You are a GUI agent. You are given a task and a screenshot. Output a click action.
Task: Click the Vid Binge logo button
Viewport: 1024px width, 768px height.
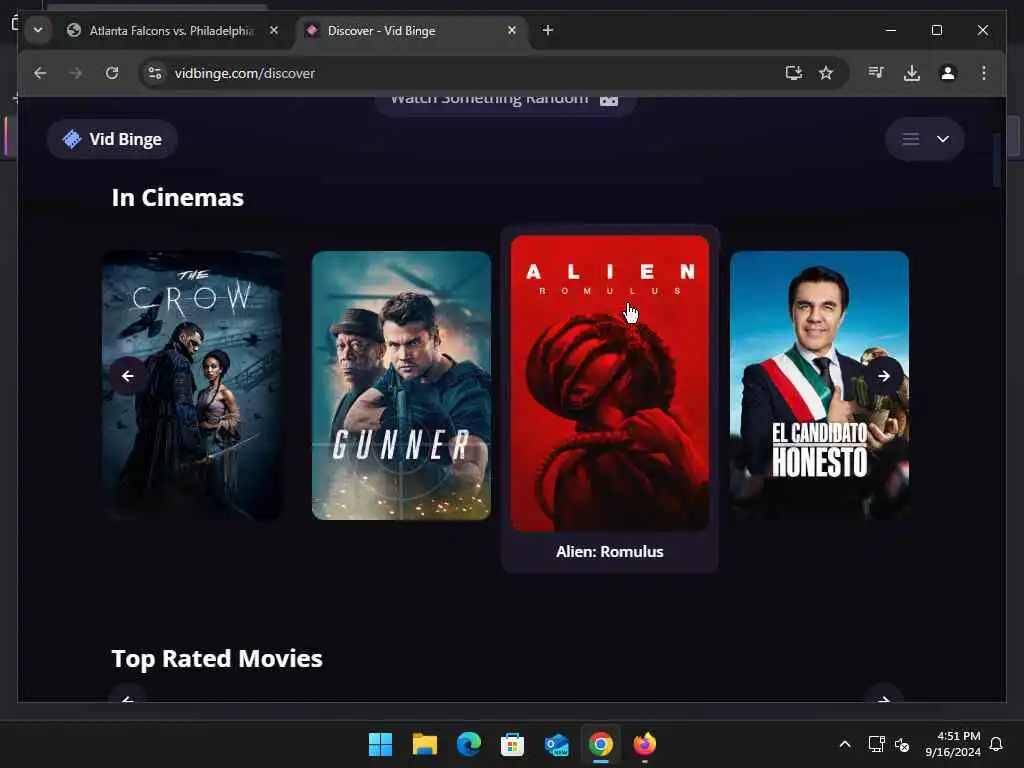(112, 139)
